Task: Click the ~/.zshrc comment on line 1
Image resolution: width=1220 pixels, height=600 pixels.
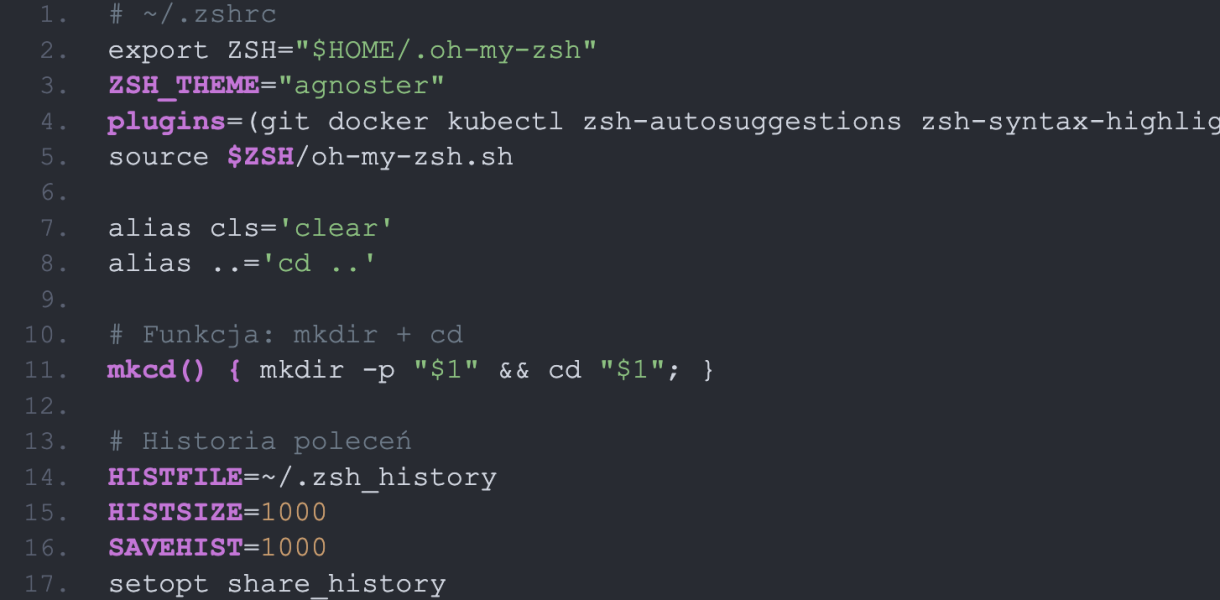Action: pyautogui.click(x=192, y=15)
